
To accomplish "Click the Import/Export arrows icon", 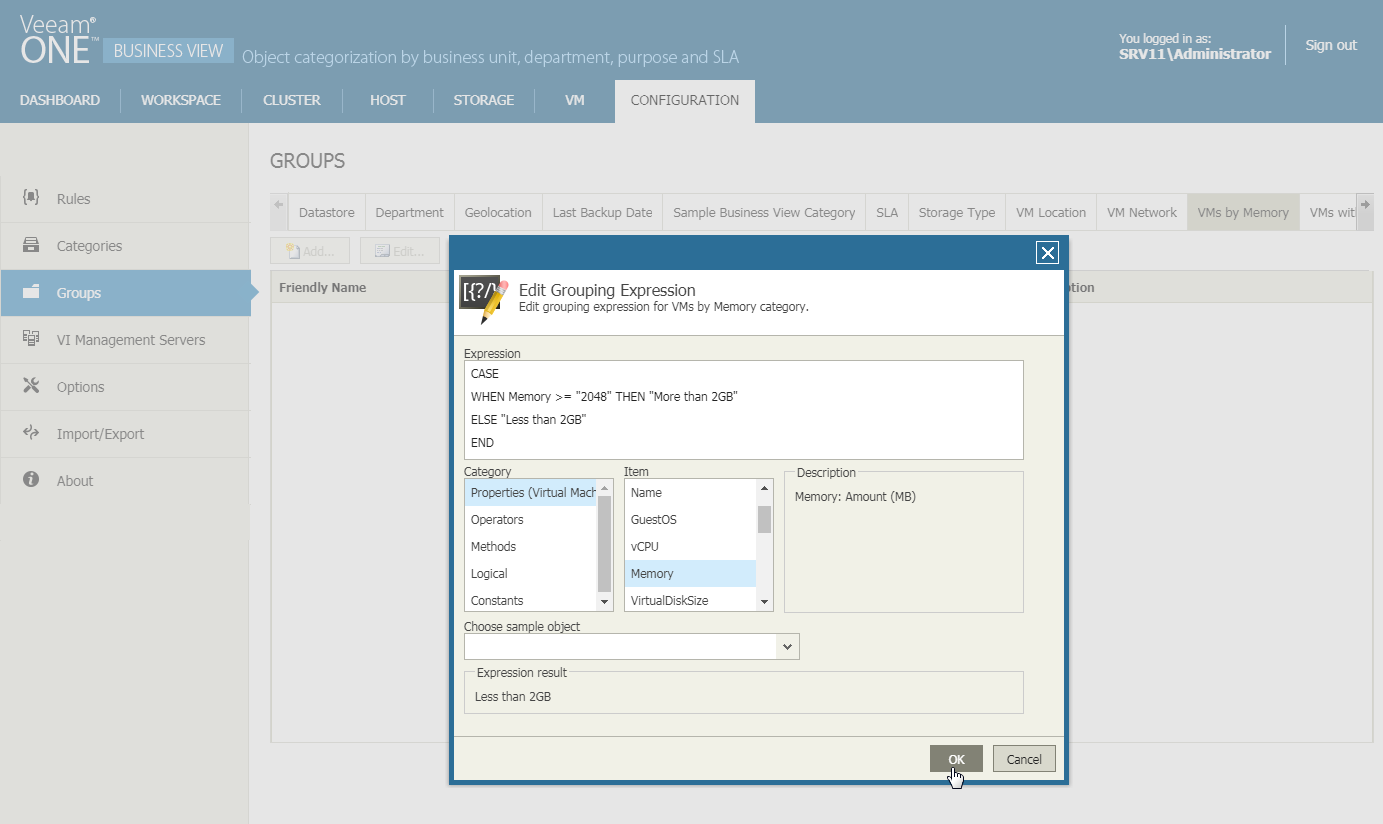I will point(31,433).
